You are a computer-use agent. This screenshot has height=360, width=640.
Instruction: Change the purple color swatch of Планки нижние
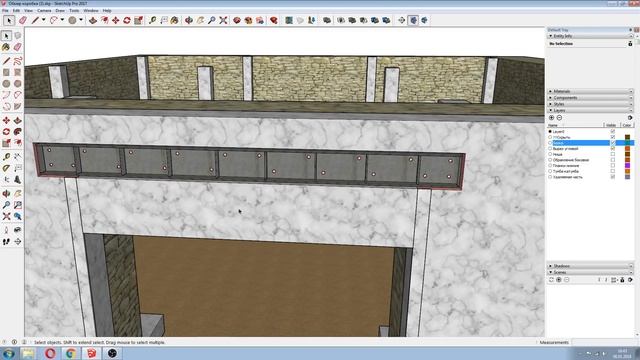tap(627, 166)
